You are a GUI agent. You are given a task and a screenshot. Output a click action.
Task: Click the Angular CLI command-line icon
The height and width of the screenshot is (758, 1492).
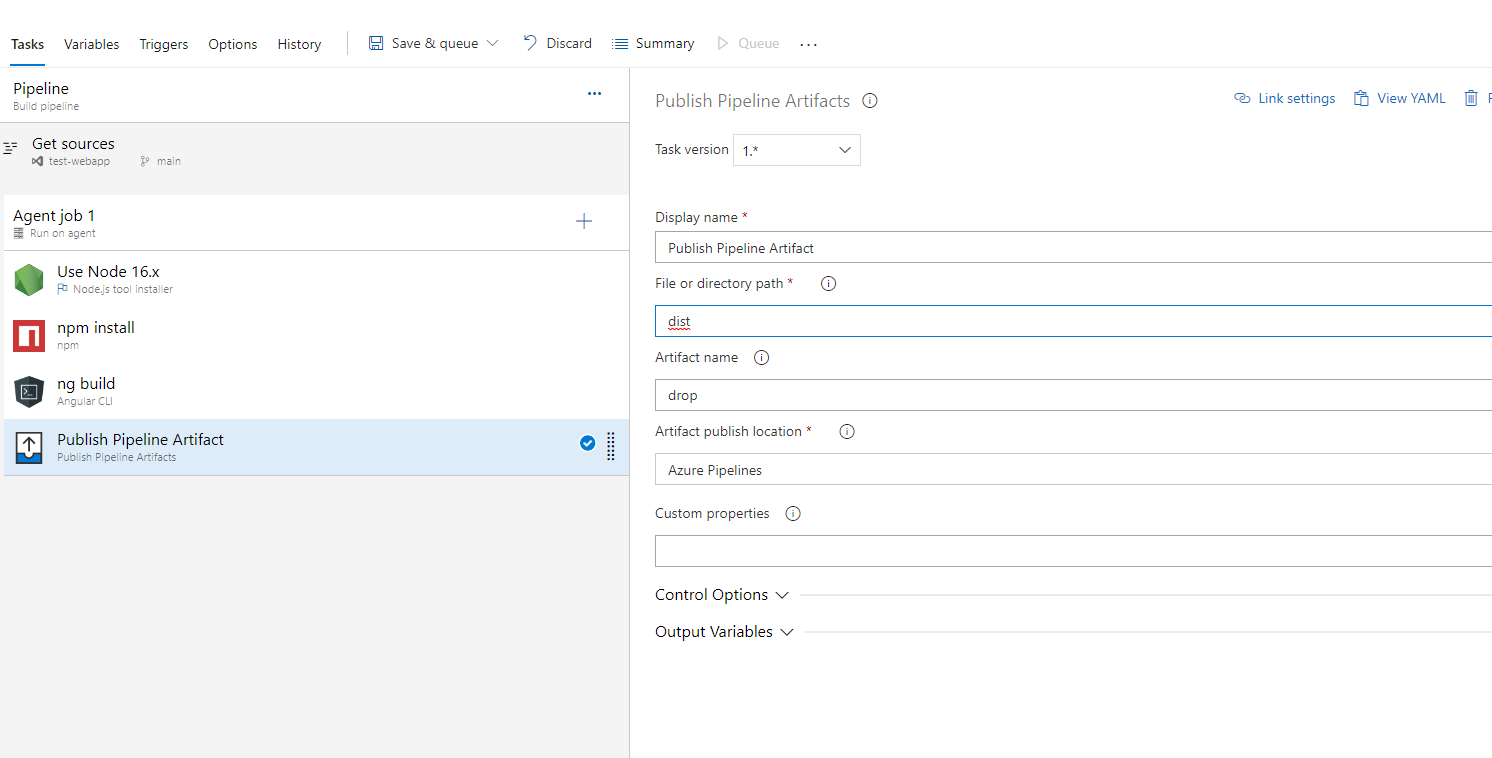click(29, 391)
